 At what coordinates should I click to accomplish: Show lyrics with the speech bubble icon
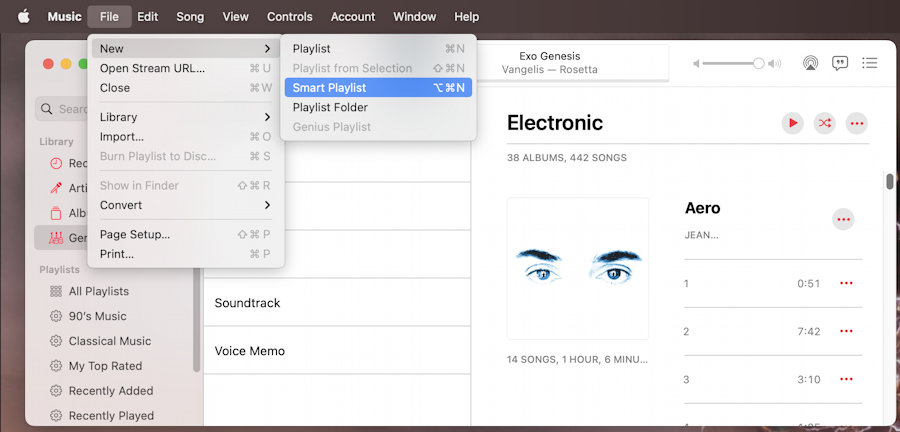click(840, 63)
